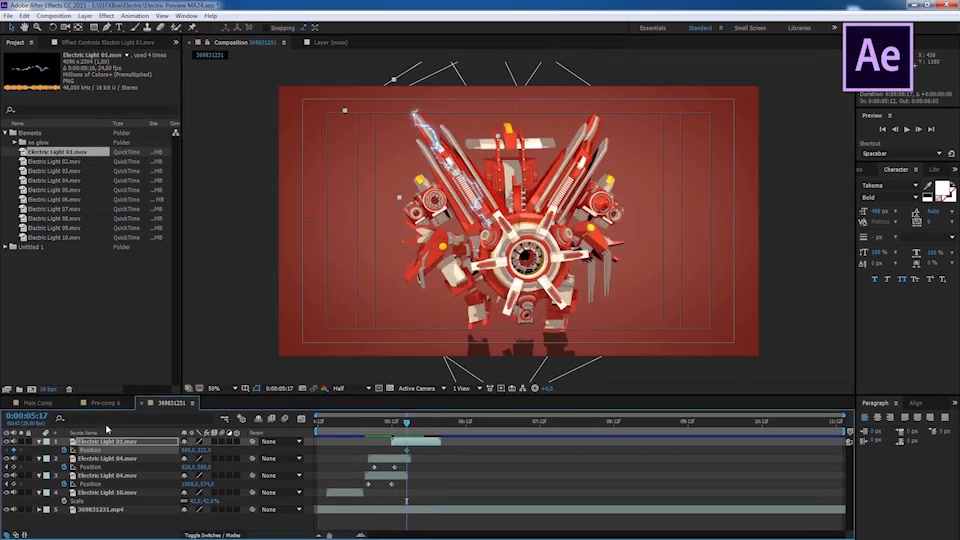Select the Zoom tool magnifier
This screenshot has height=540, width=960.
37,28
